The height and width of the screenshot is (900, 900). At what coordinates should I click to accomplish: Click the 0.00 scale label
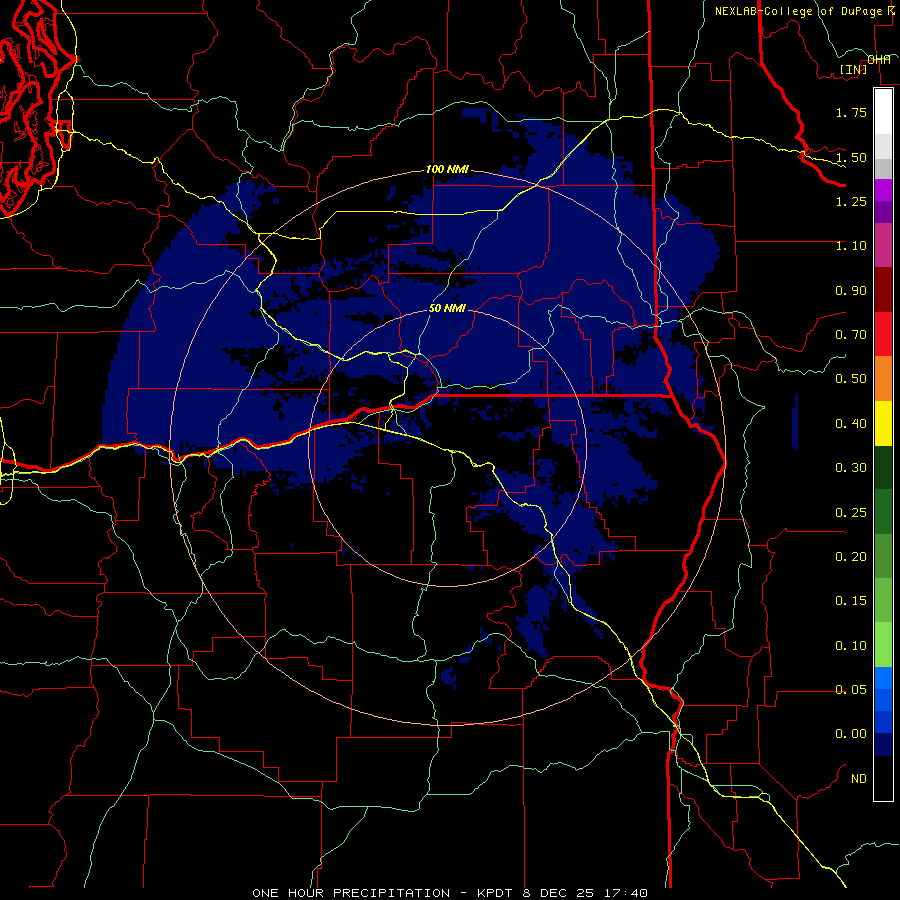851,734
